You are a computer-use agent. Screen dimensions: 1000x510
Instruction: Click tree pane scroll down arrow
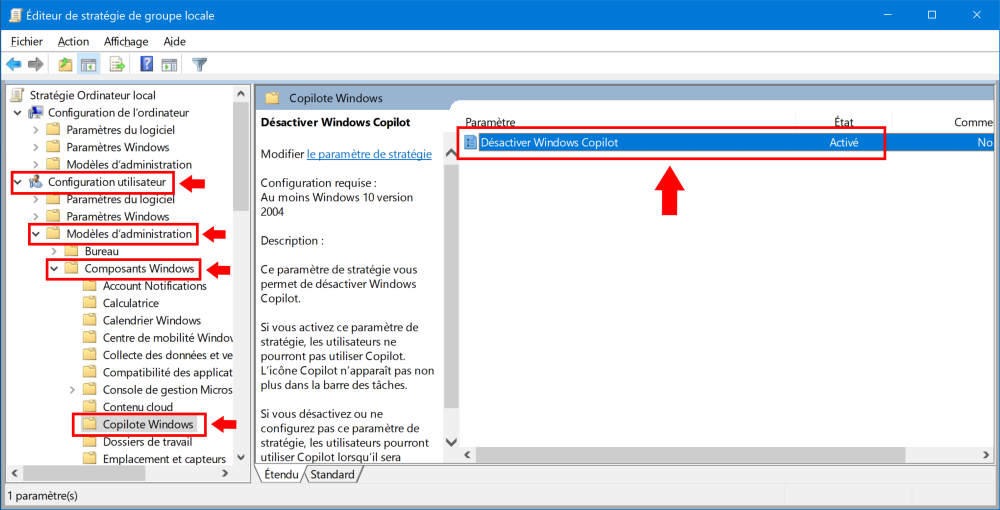pos(241,458)
